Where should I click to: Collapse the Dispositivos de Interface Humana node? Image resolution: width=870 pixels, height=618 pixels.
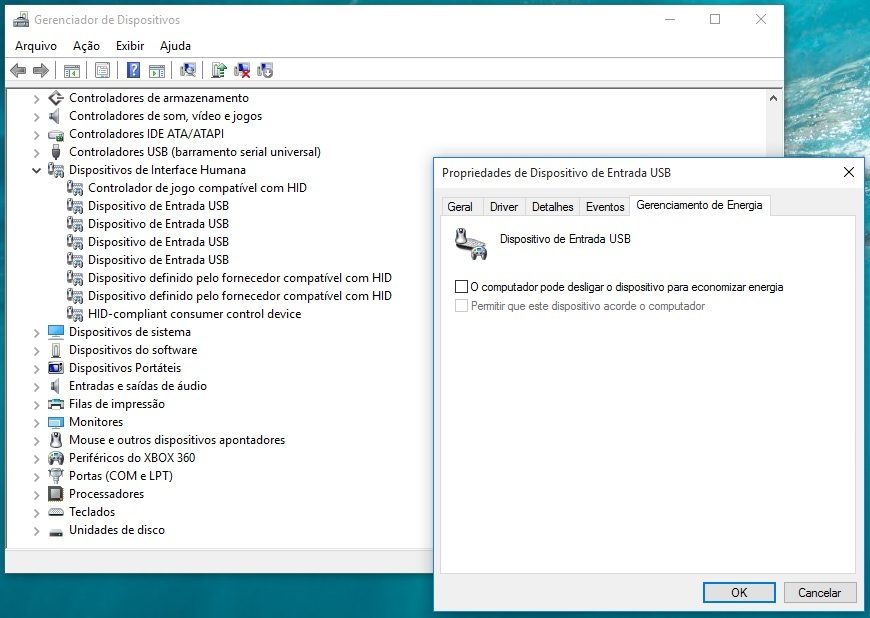point(37,170)
